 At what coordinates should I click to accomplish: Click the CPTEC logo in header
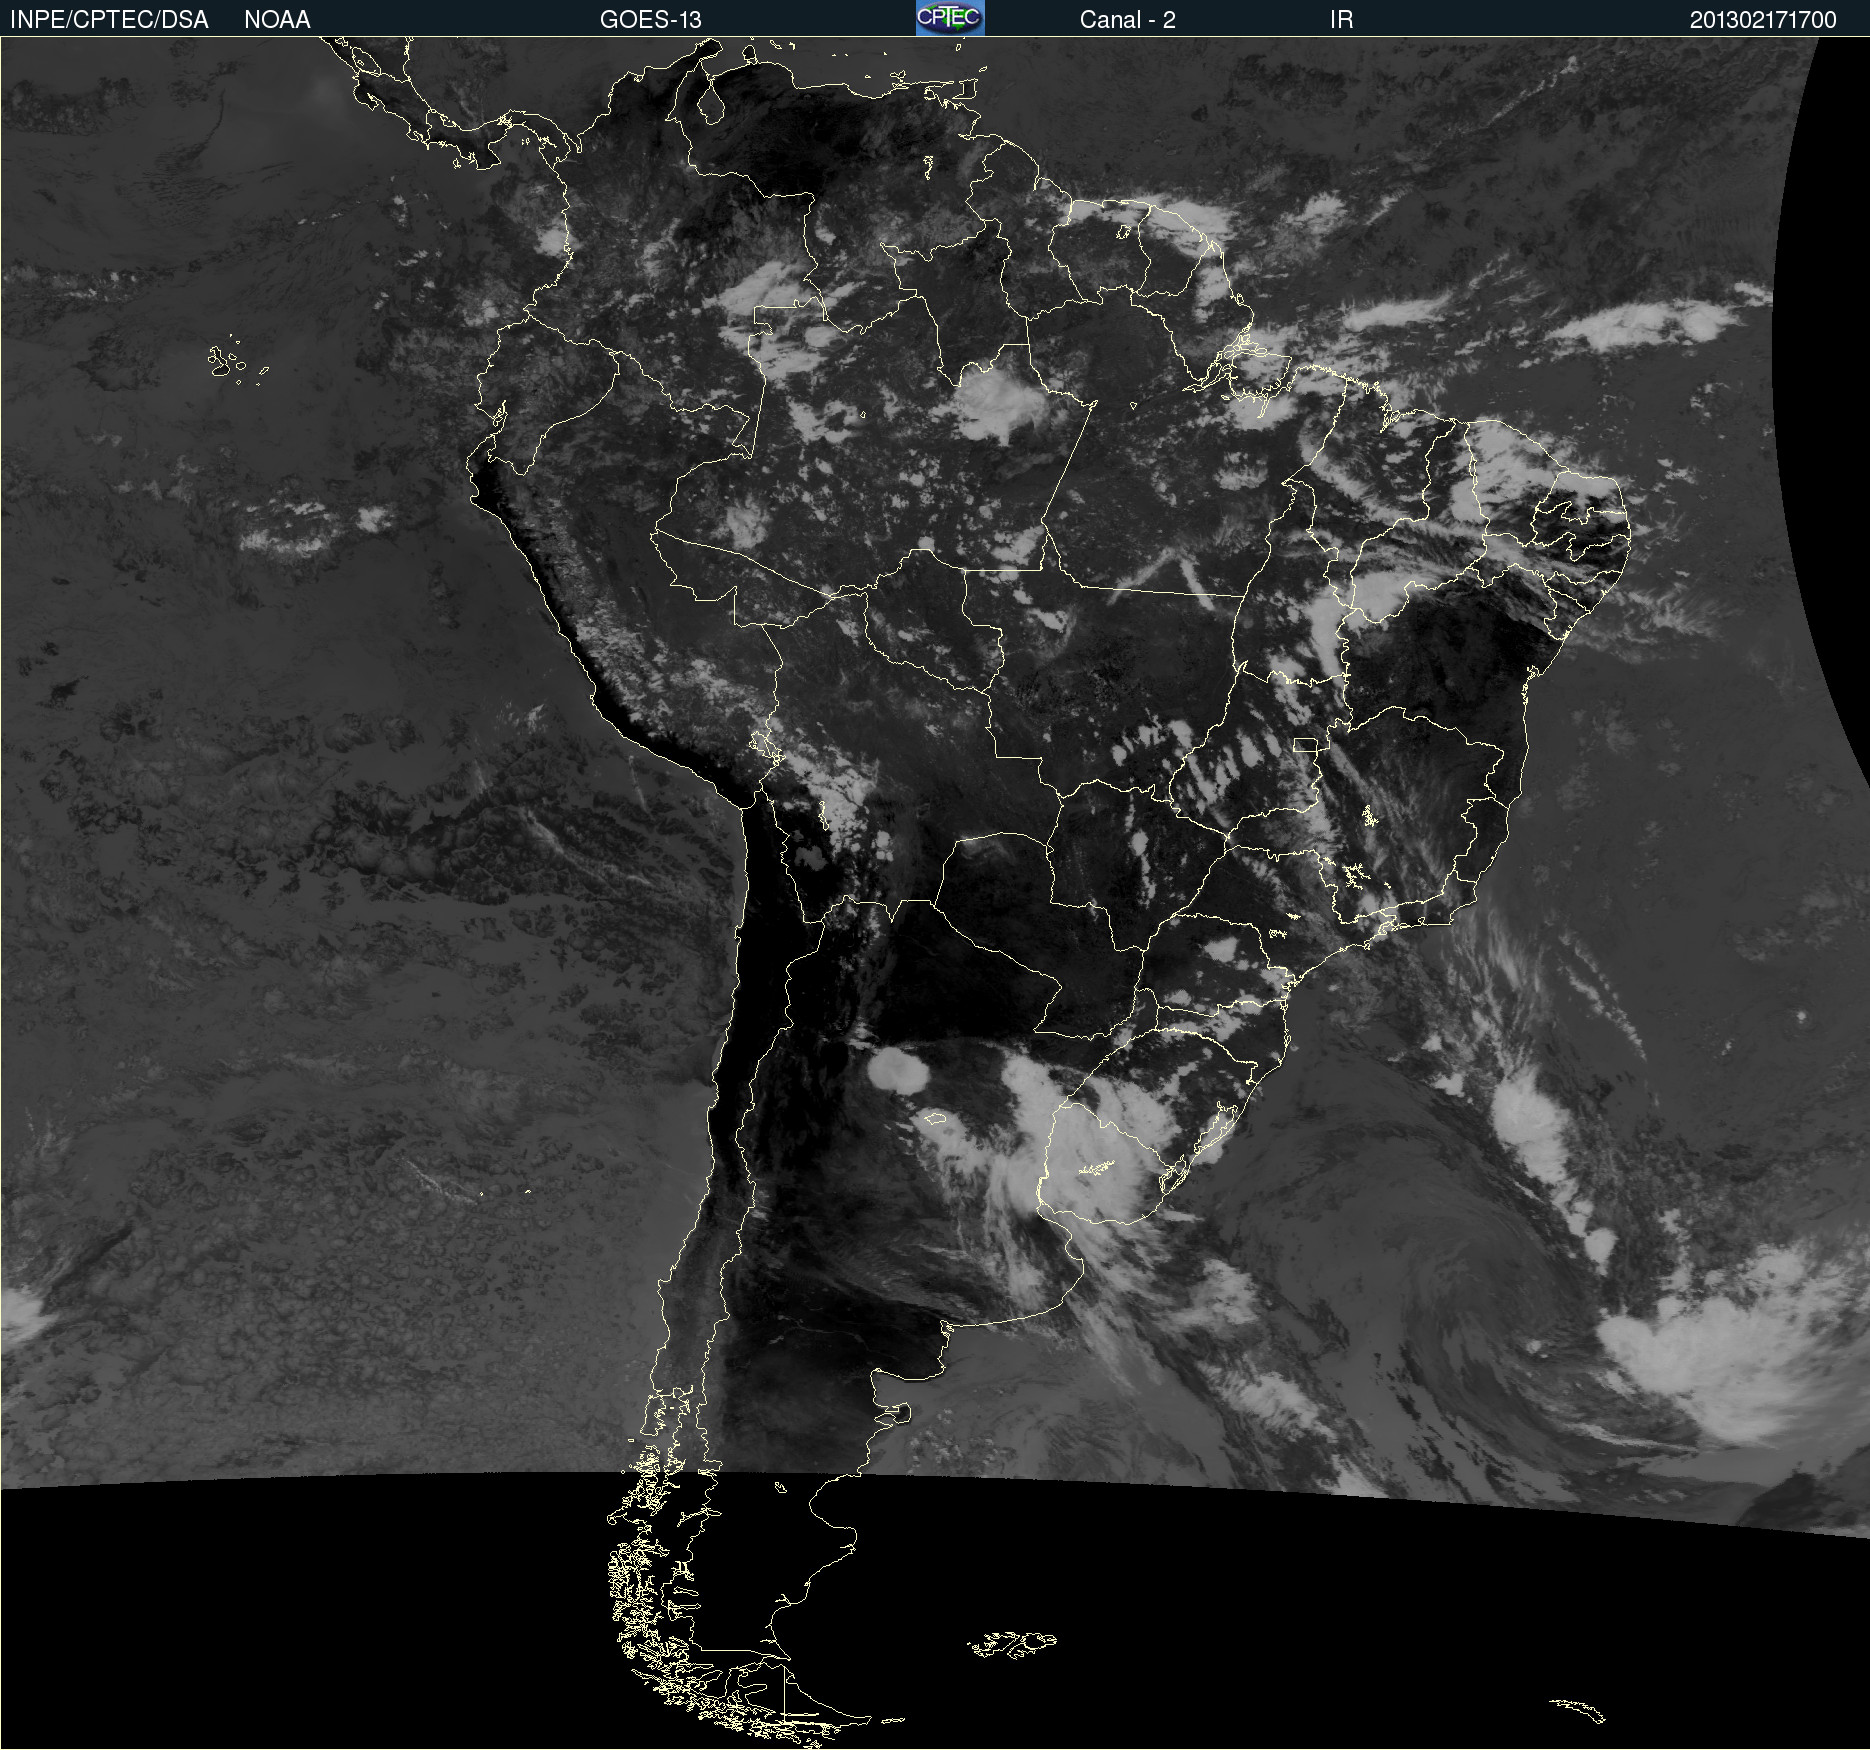(x=950, y=18)
